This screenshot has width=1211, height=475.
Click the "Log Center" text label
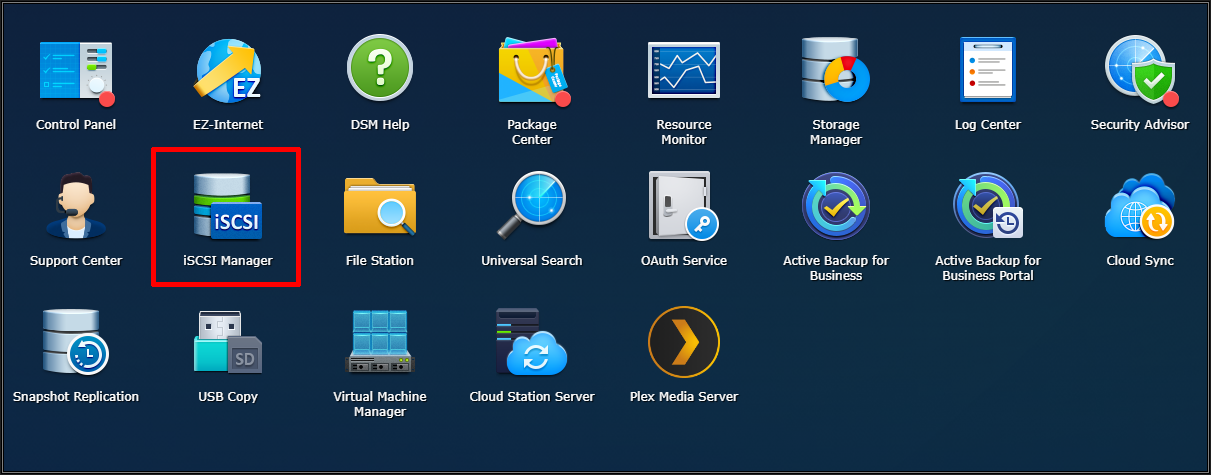click(988, 125)
